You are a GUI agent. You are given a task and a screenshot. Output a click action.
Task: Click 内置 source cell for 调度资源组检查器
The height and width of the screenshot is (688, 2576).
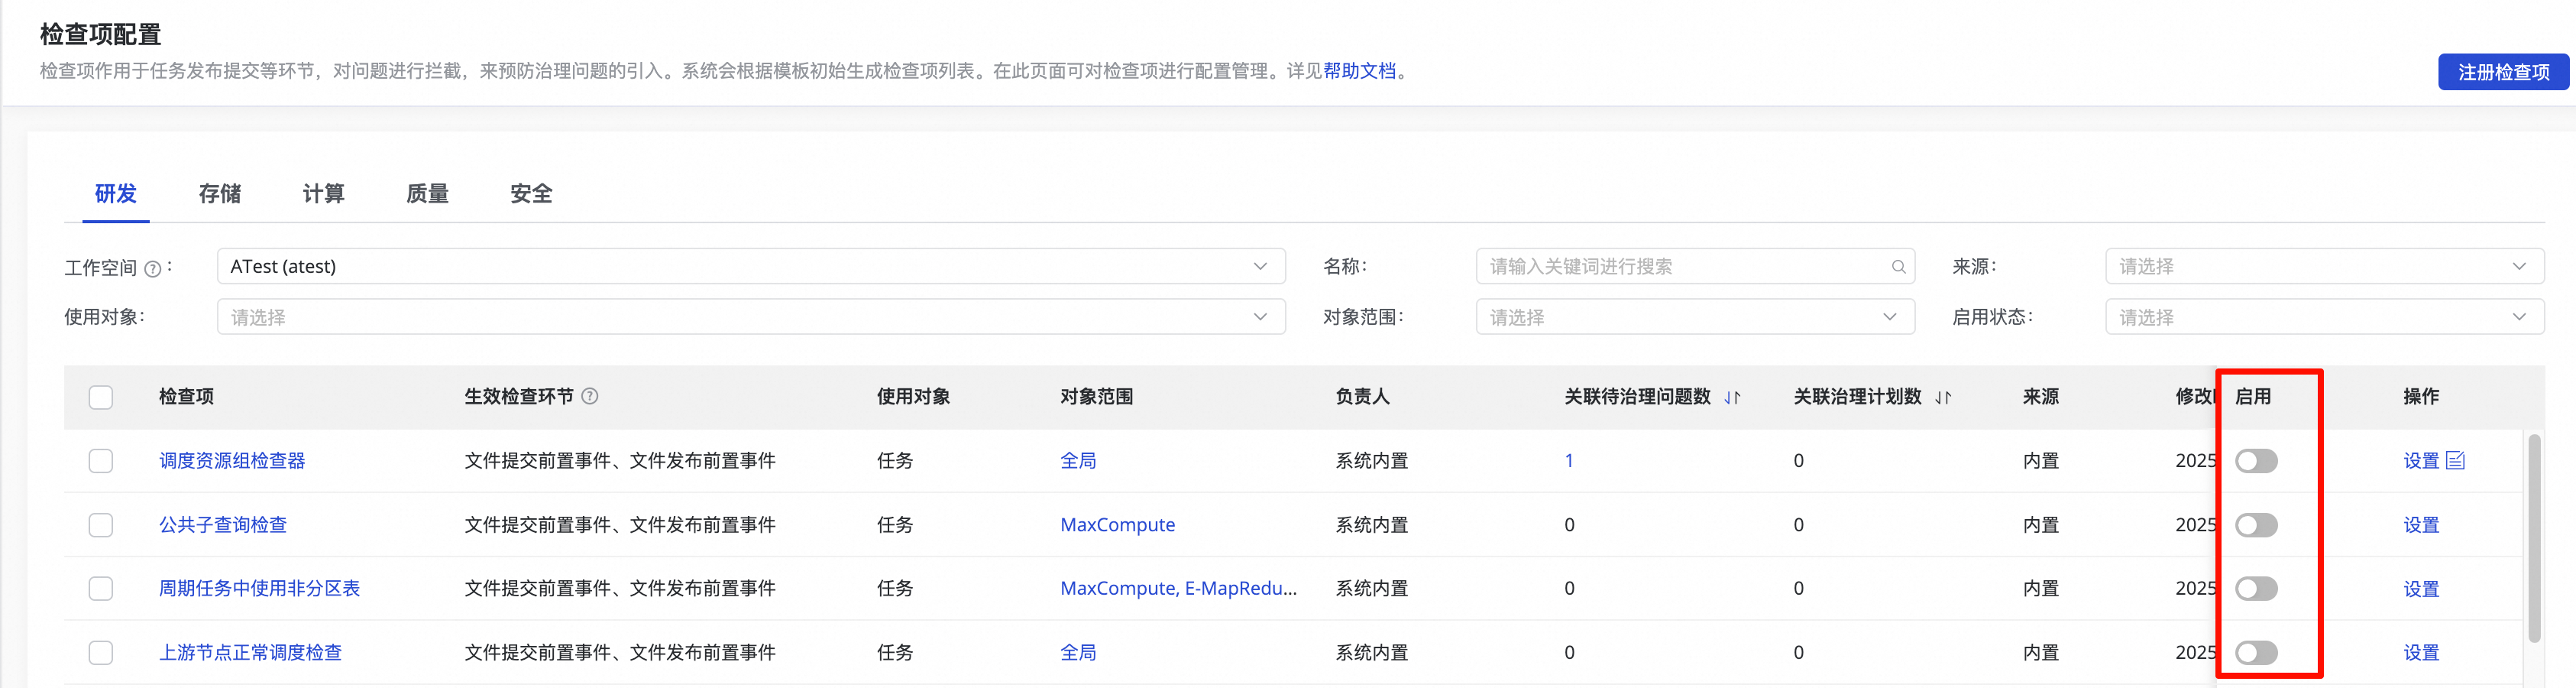click(x=2041, y=461)
